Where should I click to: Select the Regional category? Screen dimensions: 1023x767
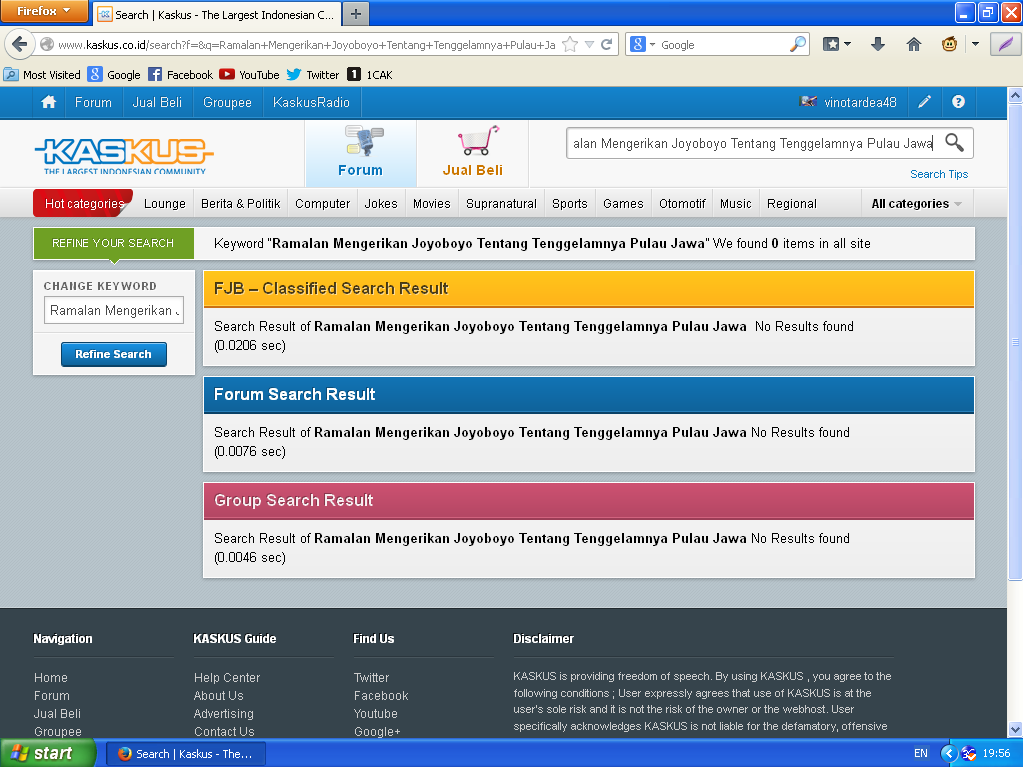(x=792, y=203)
